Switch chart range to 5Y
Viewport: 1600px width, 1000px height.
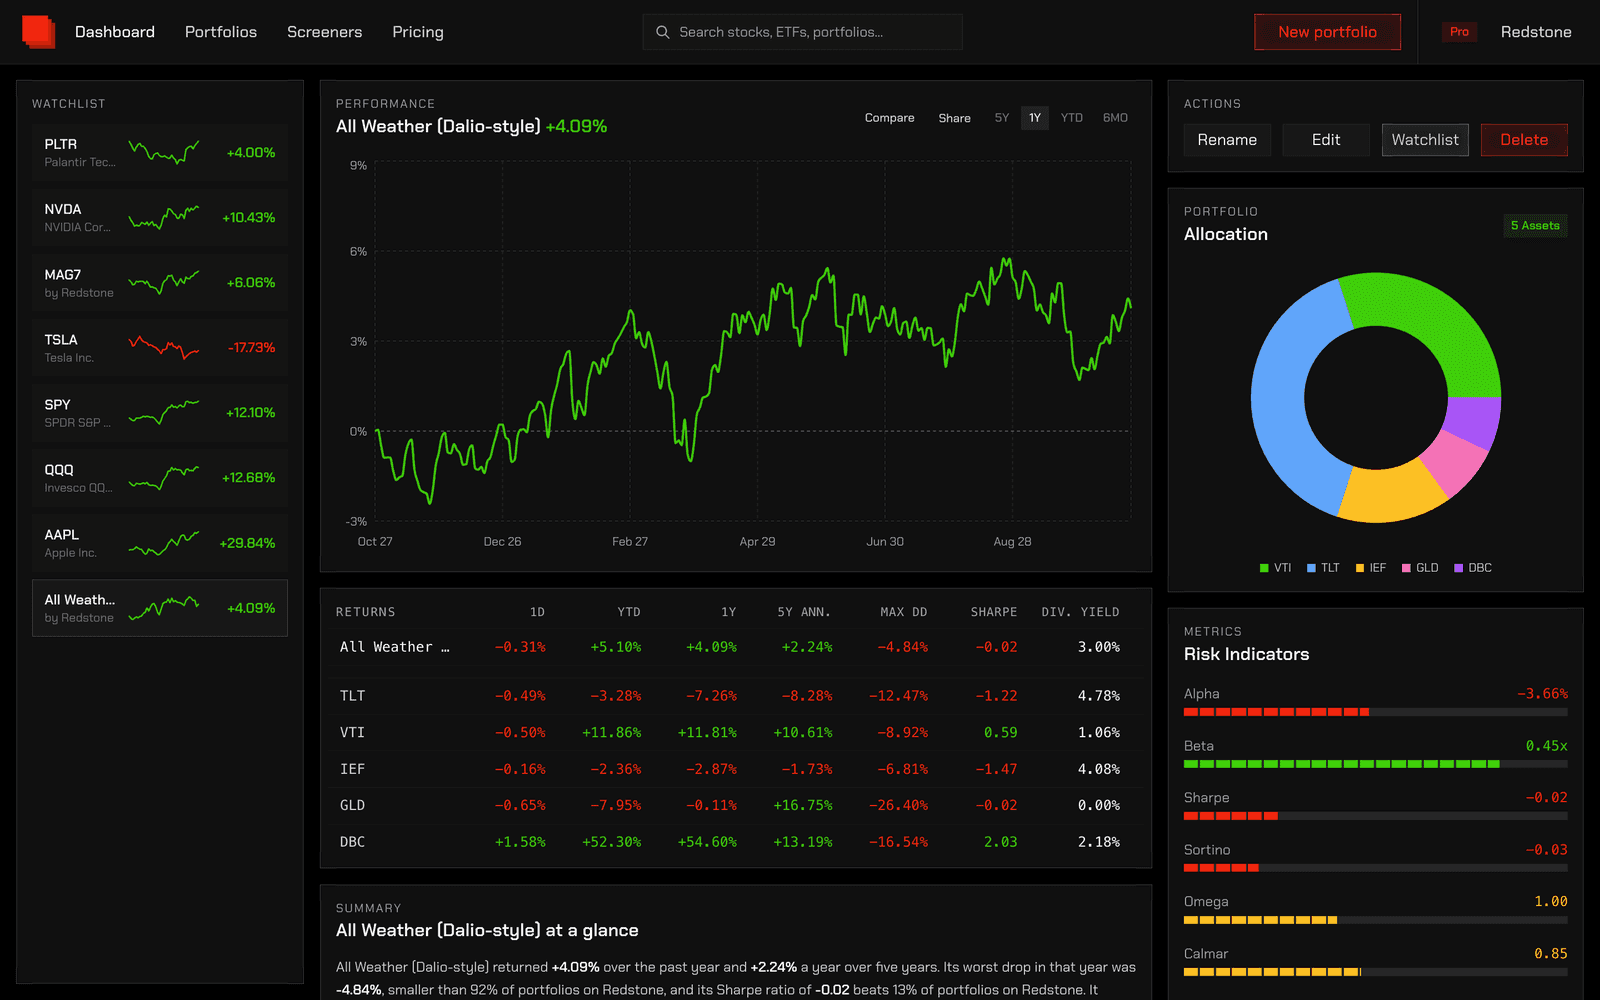[1002, 118]
